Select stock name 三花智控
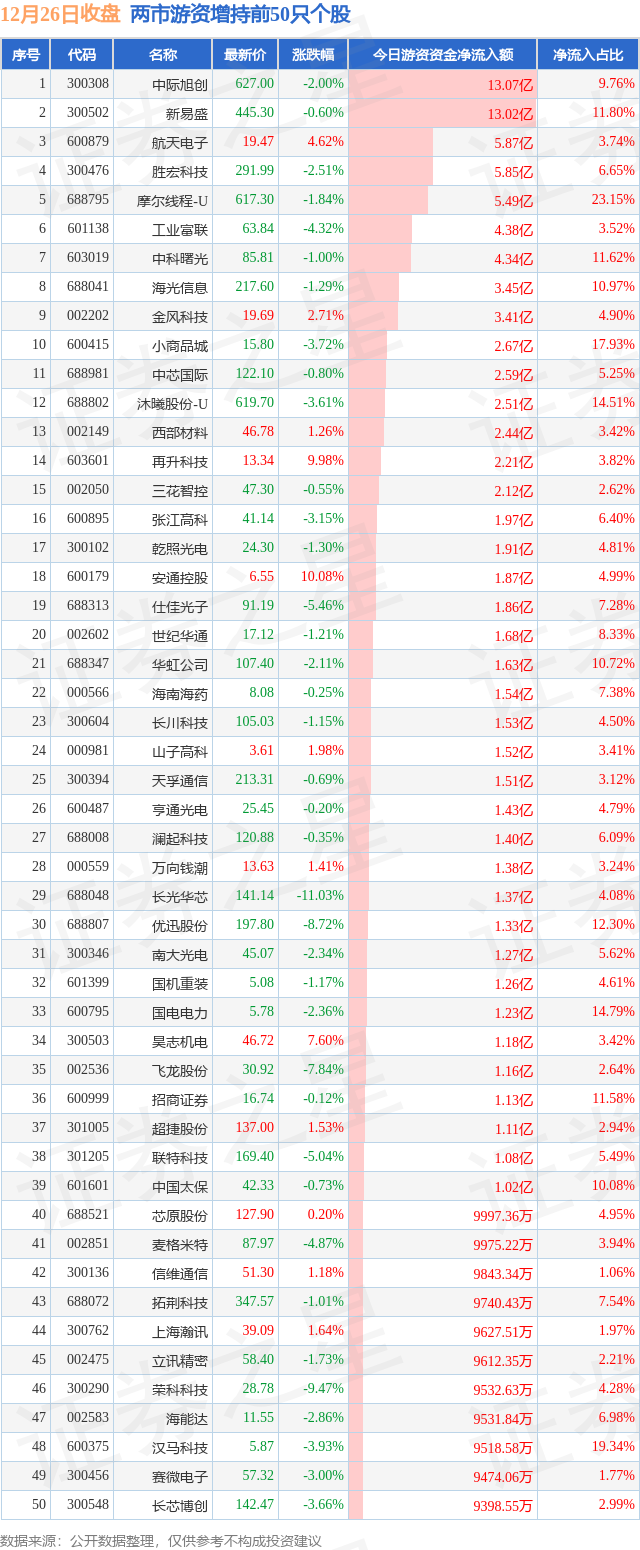640x1550 pixels. pyautogui.click(x=180, y=490)
